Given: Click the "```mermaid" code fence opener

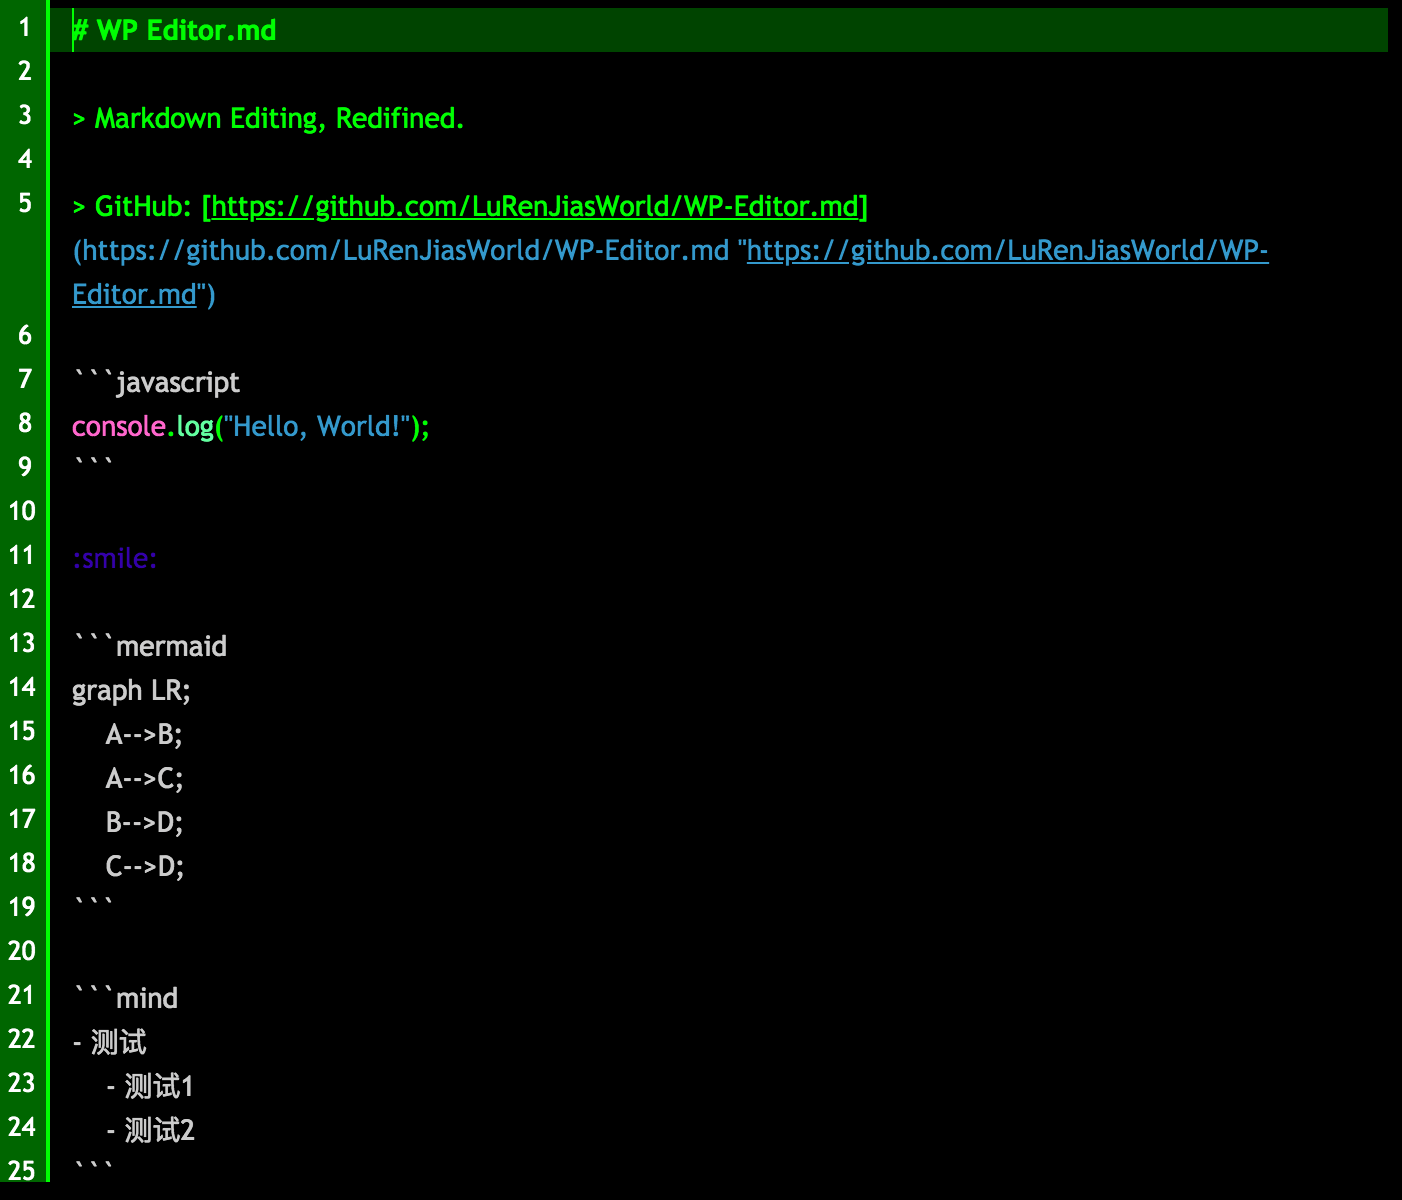Looking at the screenshot, I should click(150, 646).
